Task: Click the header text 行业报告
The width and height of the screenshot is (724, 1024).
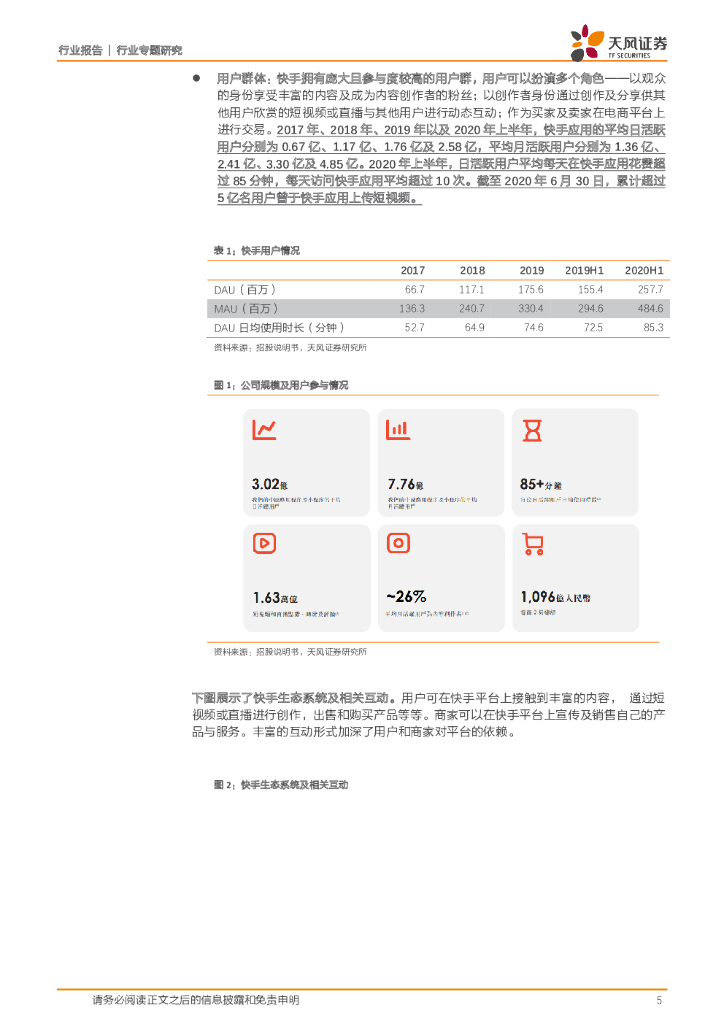Action: tap(80, 50)
